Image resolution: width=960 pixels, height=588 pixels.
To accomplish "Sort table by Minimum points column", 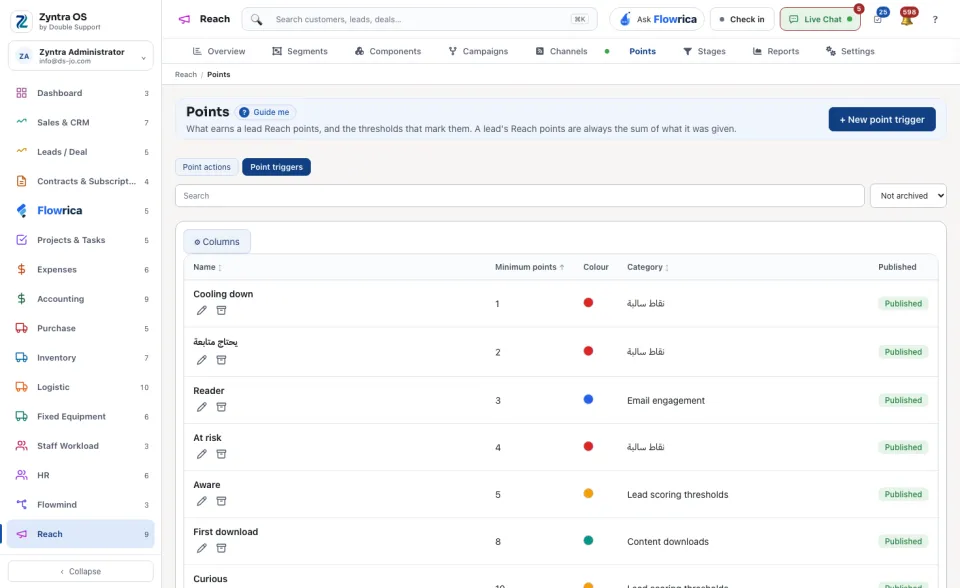I will pyautogui.click(x=530, y=268).
